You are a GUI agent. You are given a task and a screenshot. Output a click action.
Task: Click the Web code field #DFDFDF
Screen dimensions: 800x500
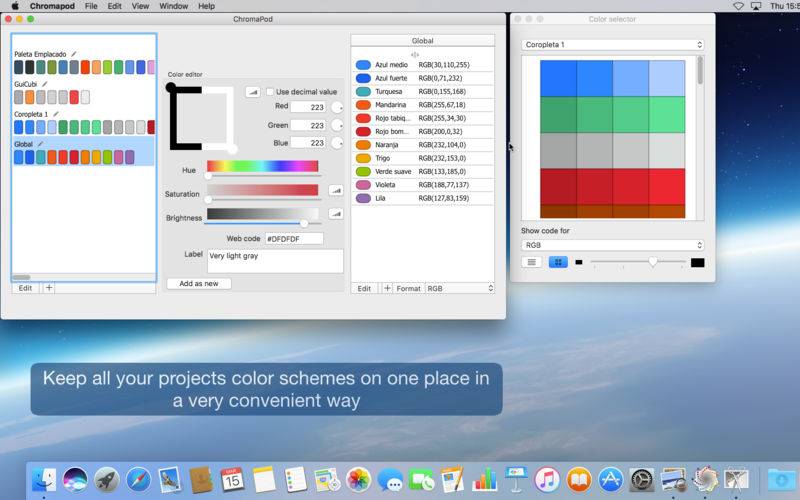coord(294,238)
